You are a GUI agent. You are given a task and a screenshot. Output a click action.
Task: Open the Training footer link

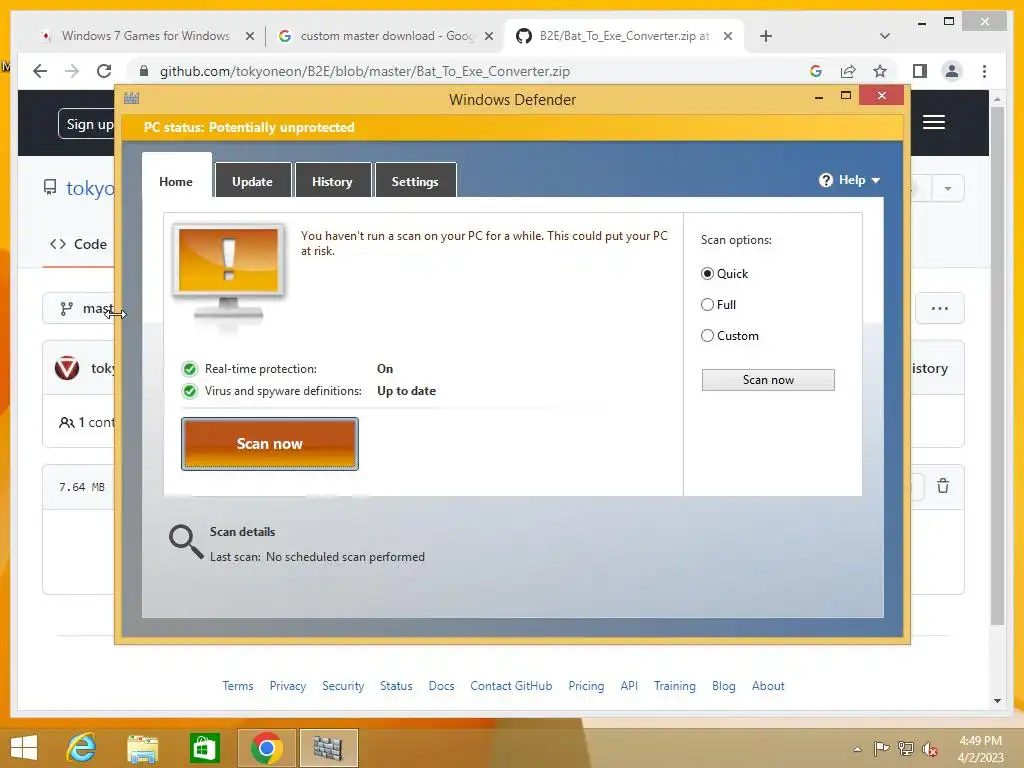[x=675, y=686]
